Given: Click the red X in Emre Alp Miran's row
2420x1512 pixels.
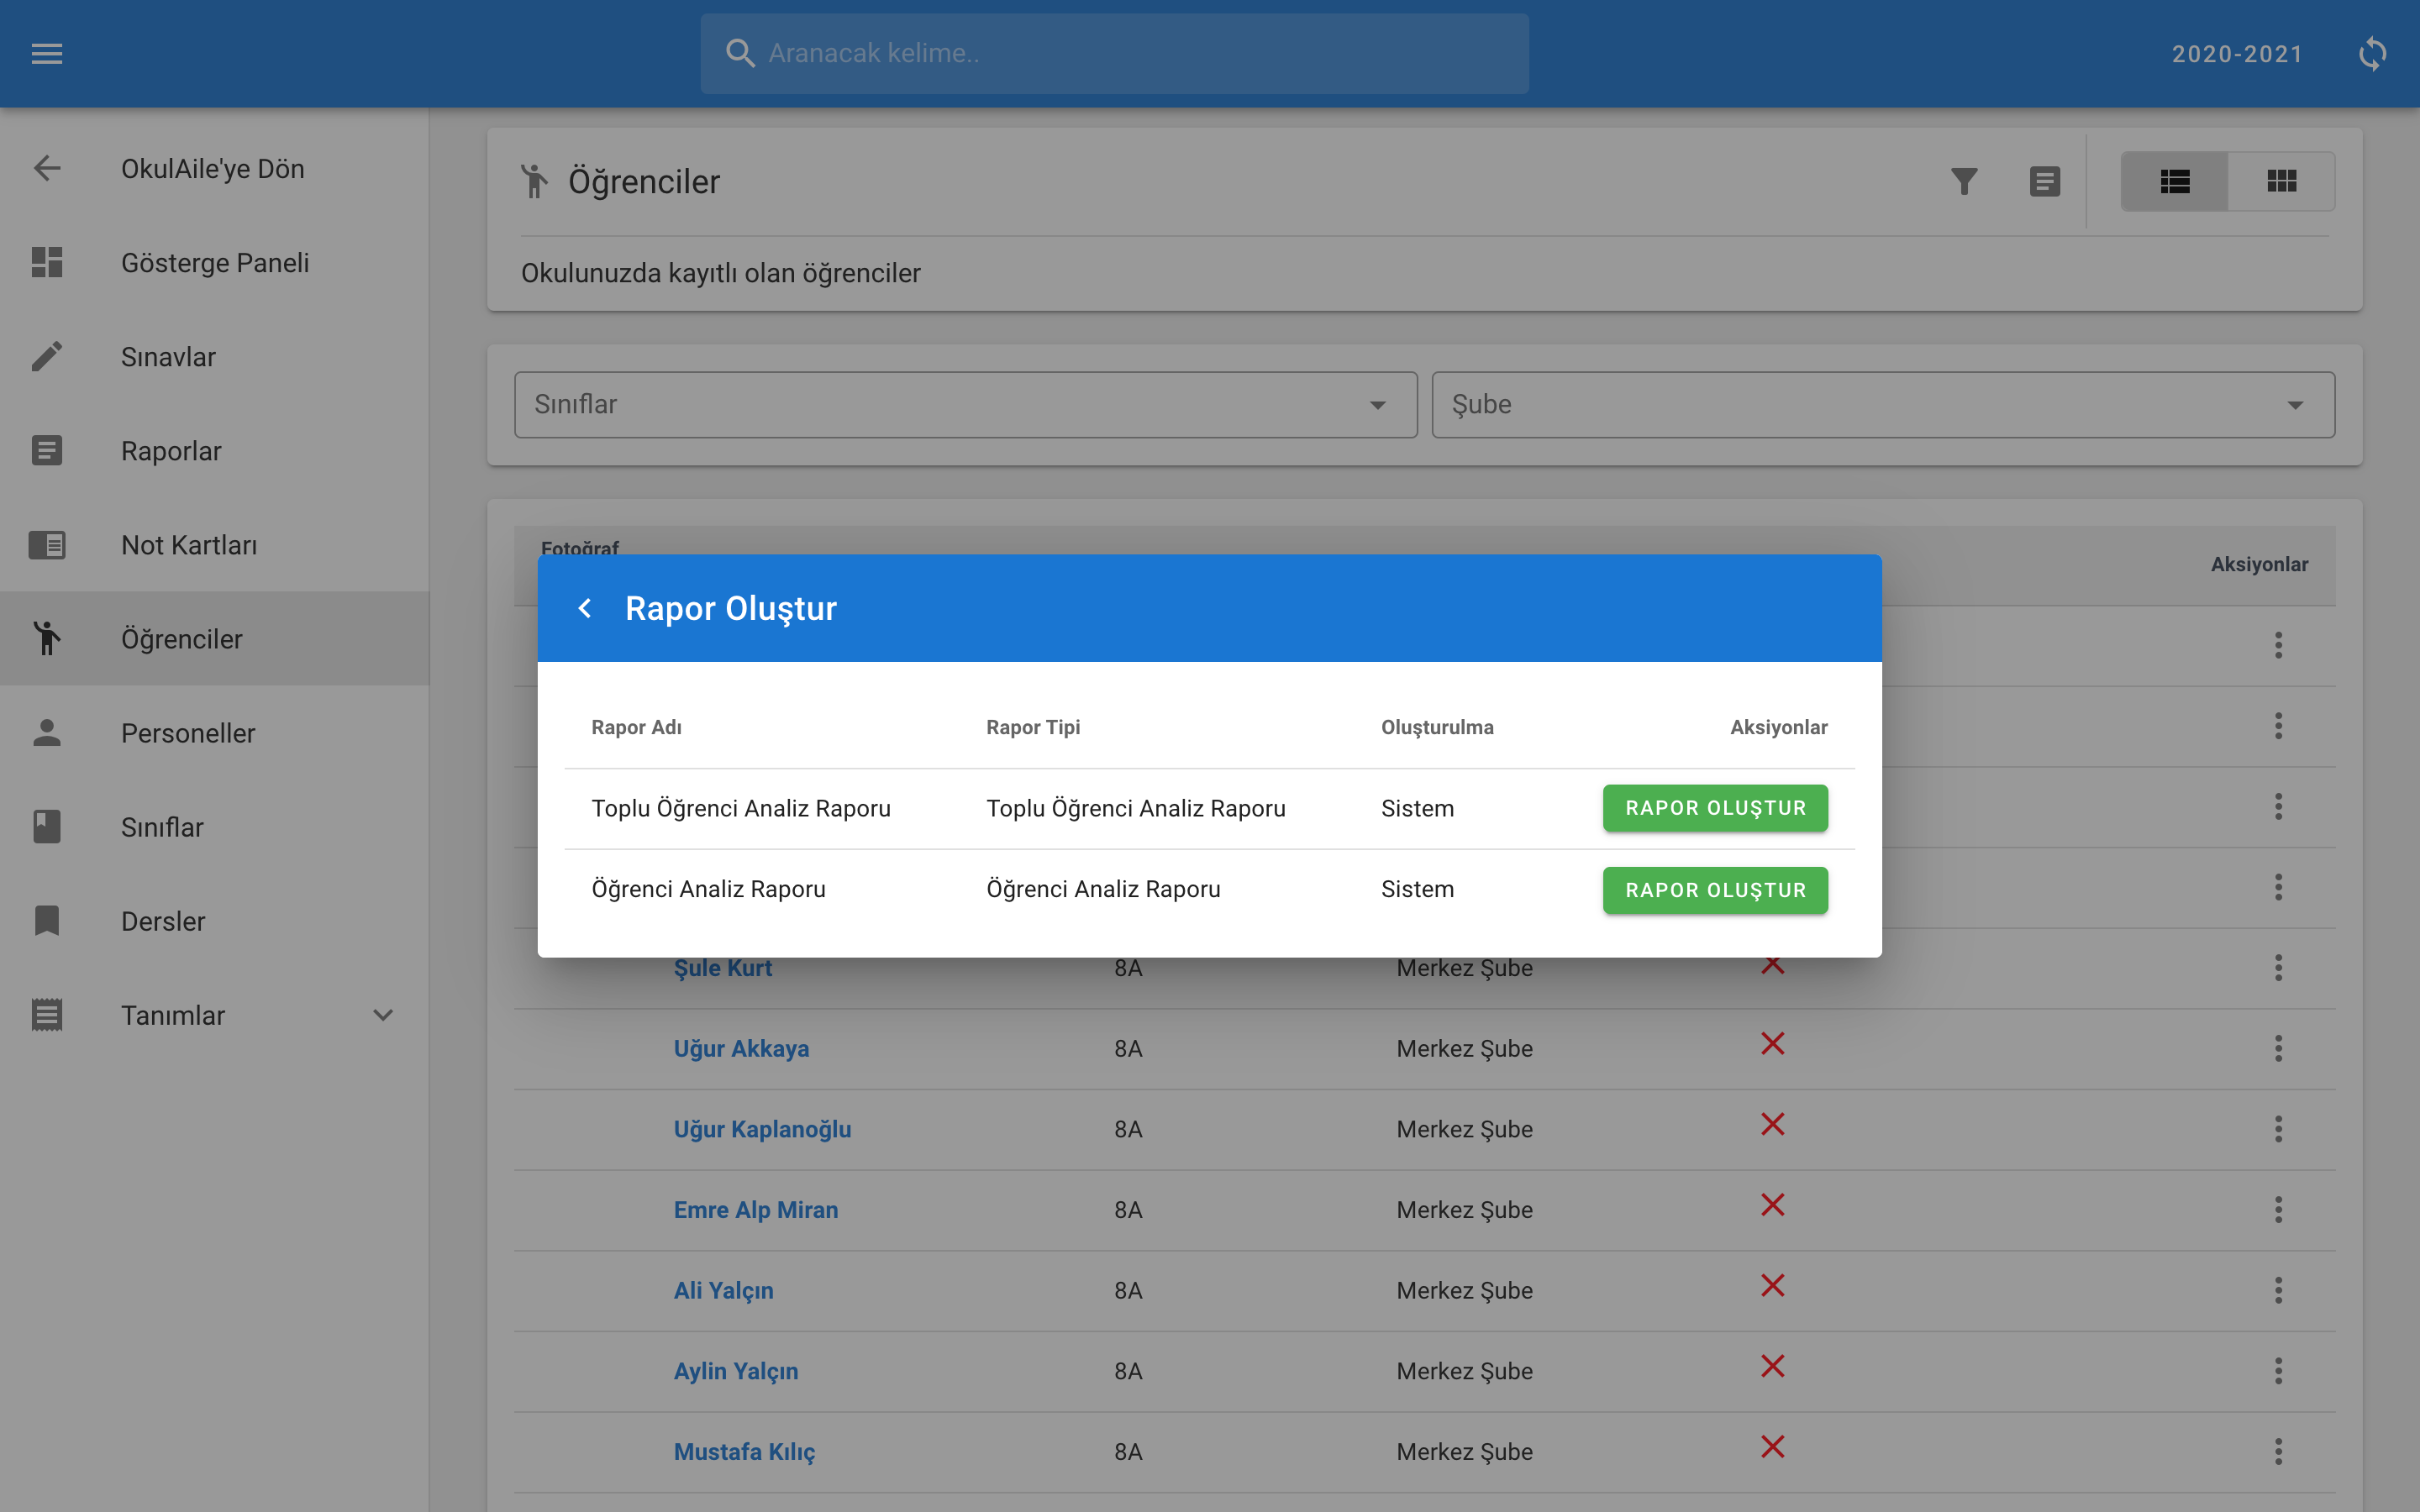Looking at the screenshot, I should click(1773, 1205).
